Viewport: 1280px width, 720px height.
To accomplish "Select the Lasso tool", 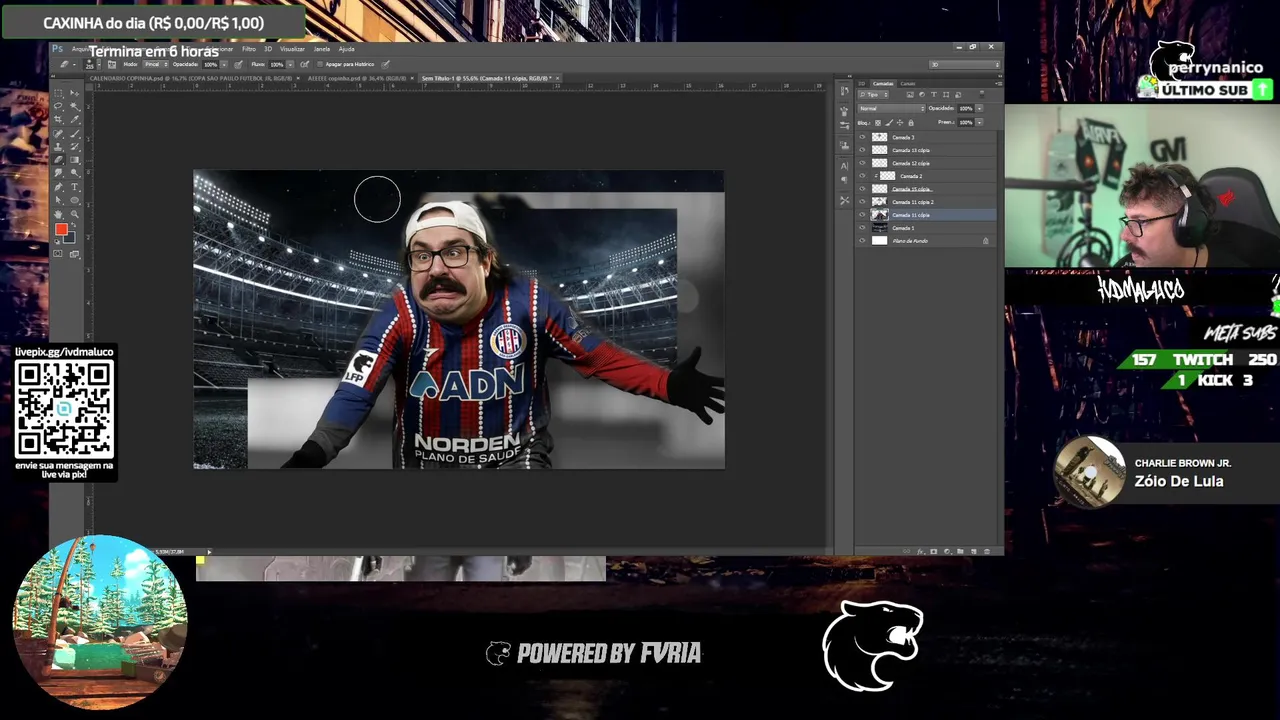I will click(x=58, y=106).
